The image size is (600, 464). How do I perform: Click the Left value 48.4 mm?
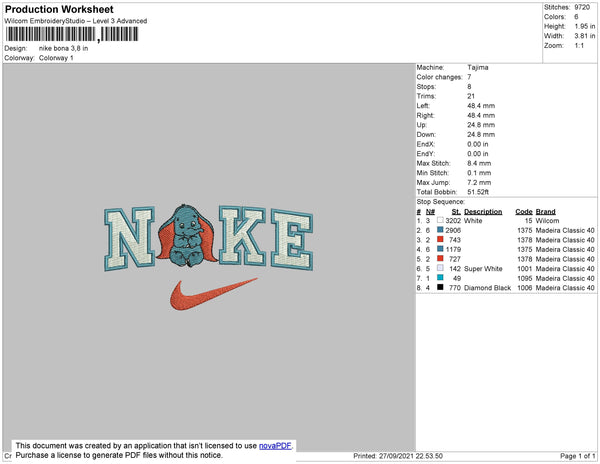click(x=481, y=106)
